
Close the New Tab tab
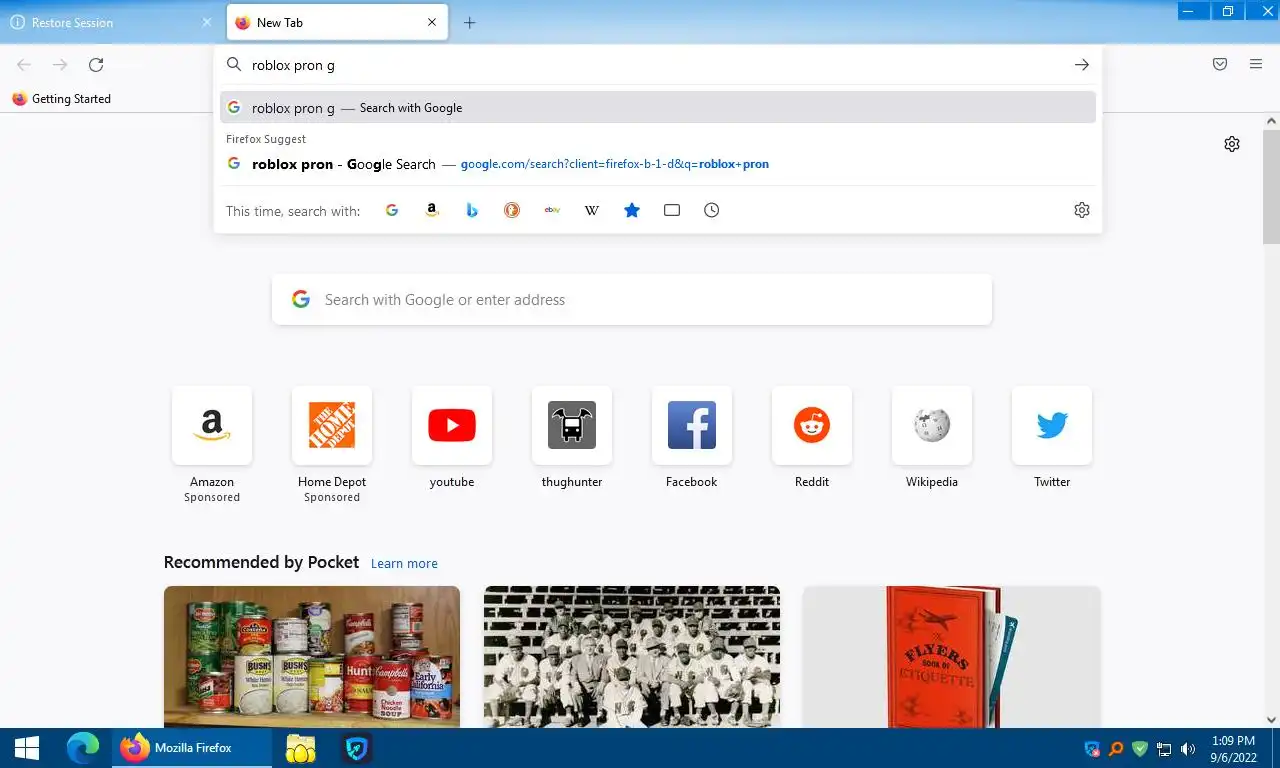pyautogui.click(x=432, y=22)
